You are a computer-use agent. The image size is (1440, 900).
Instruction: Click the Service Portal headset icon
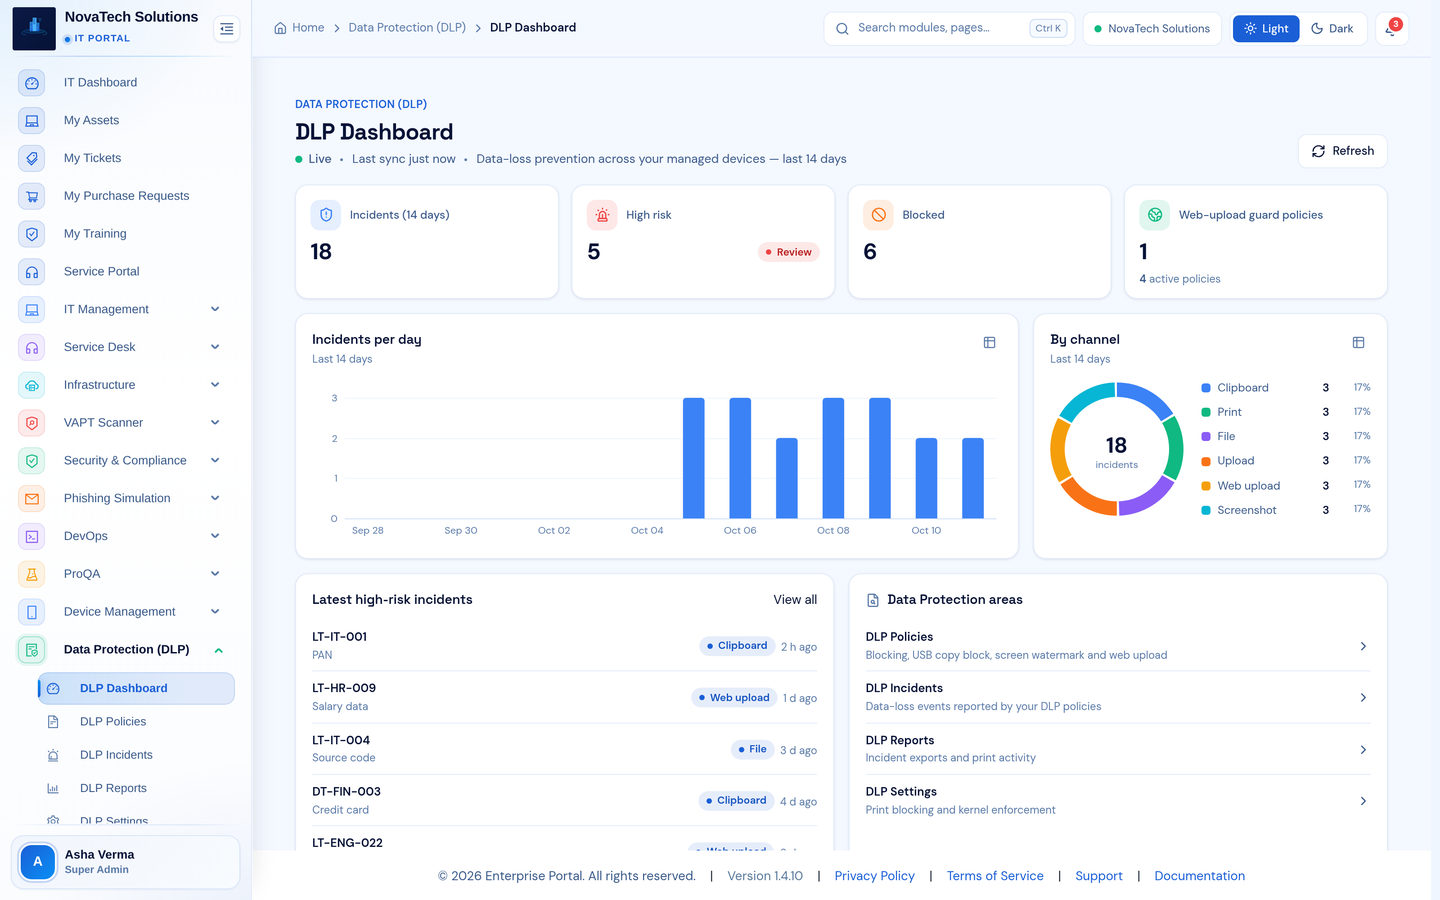(32, 272)
